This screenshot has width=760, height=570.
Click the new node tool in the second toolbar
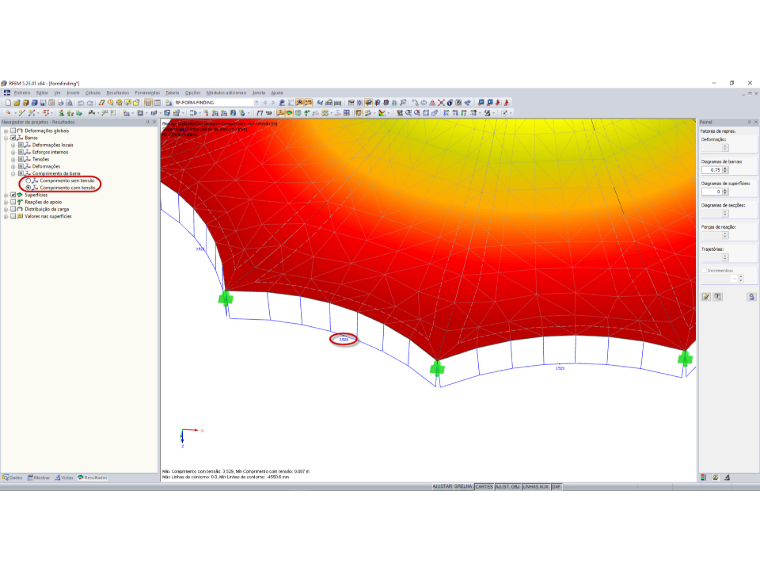8,113
